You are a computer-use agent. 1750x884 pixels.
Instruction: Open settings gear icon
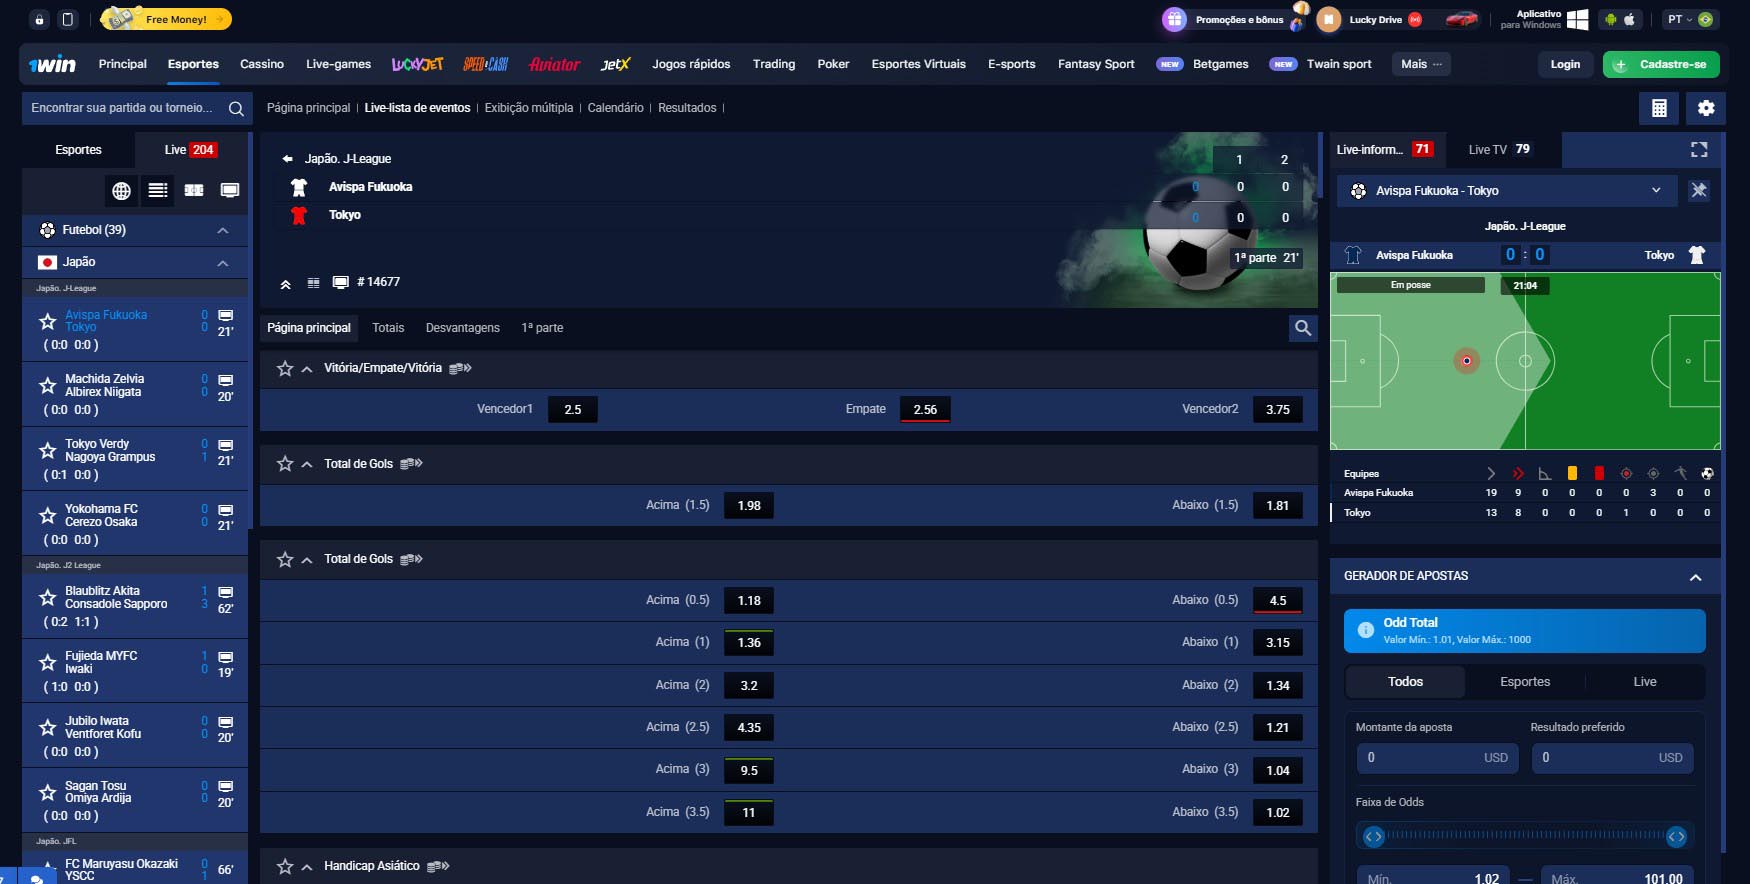click(x=1706, y=108)
